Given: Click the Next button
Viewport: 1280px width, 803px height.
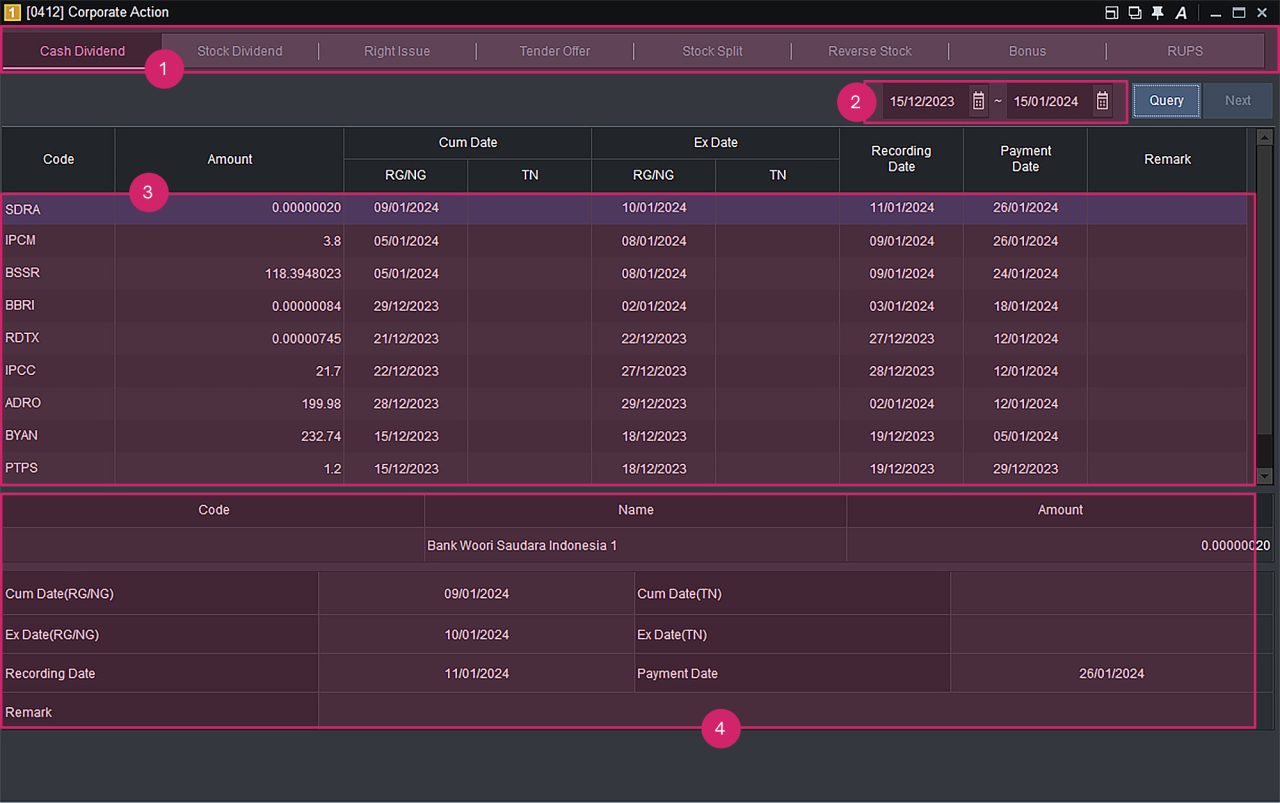Looking at the screenshot, I should point(1238,101).
